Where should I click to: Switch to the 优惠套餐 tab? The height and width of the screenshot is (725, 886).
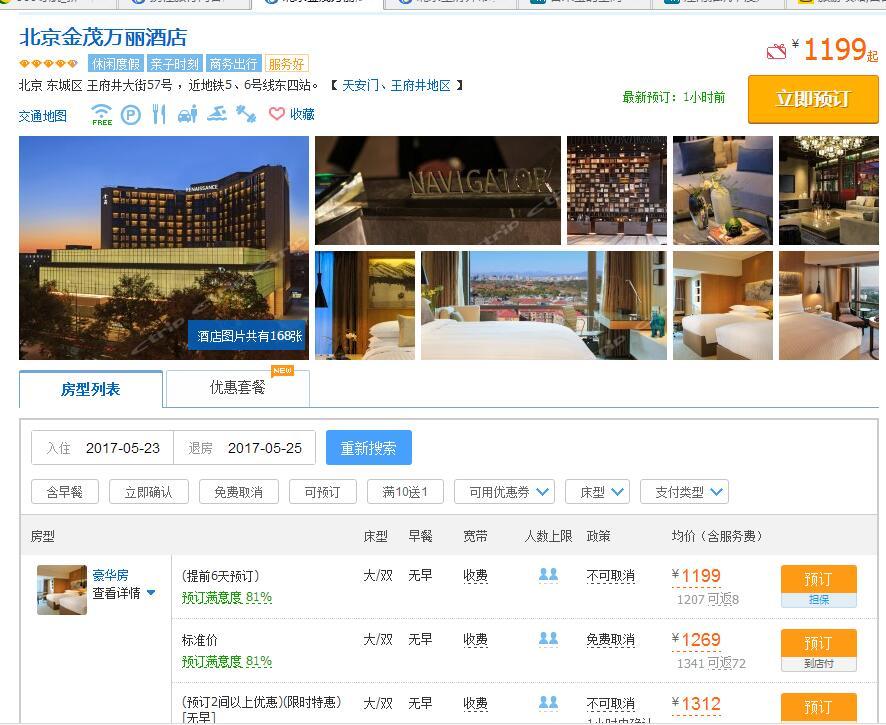[237, 388]
